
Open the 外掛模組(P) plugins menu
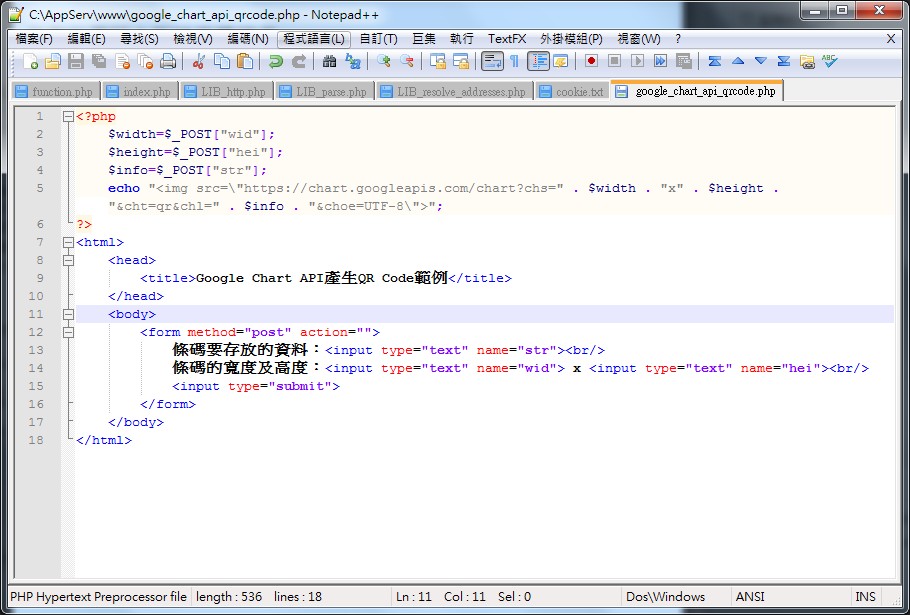pos(571,39)
